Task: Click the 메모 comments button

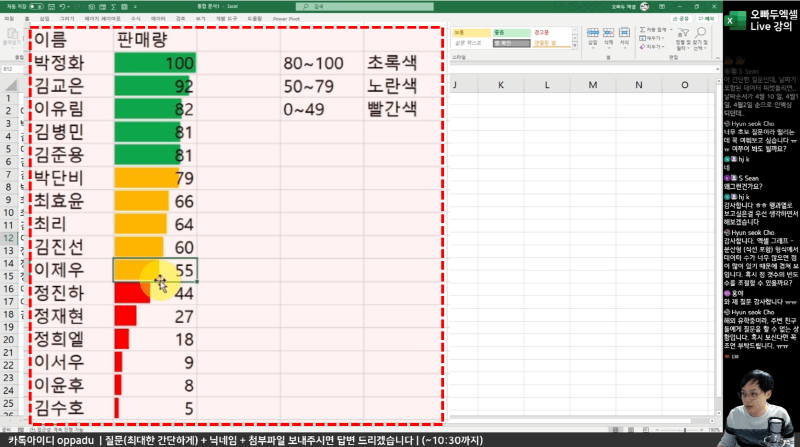Action: coord(707,18)
